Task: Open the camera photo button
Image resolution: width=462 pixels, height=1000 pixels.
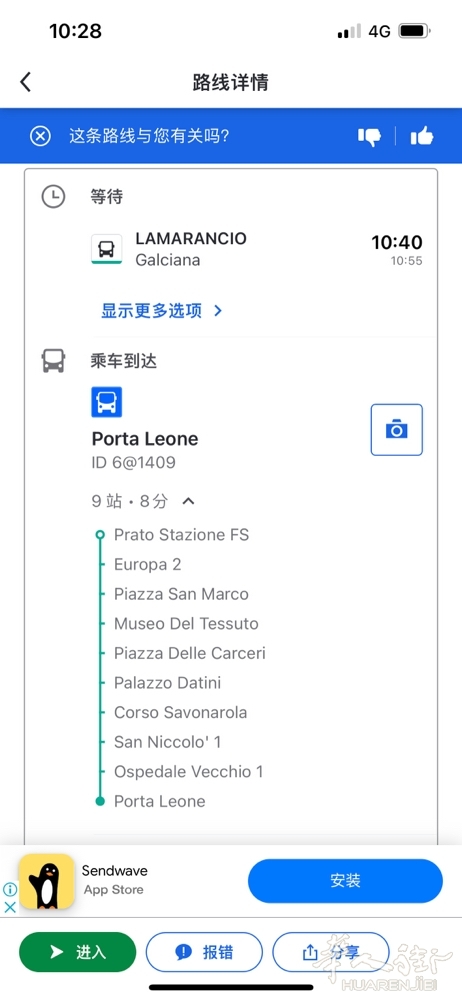Action: (396, 429)
